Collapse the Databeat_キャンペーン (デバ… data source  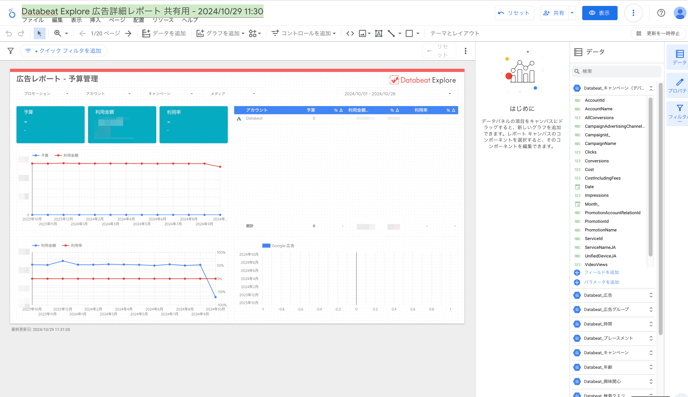click(651, 88)
